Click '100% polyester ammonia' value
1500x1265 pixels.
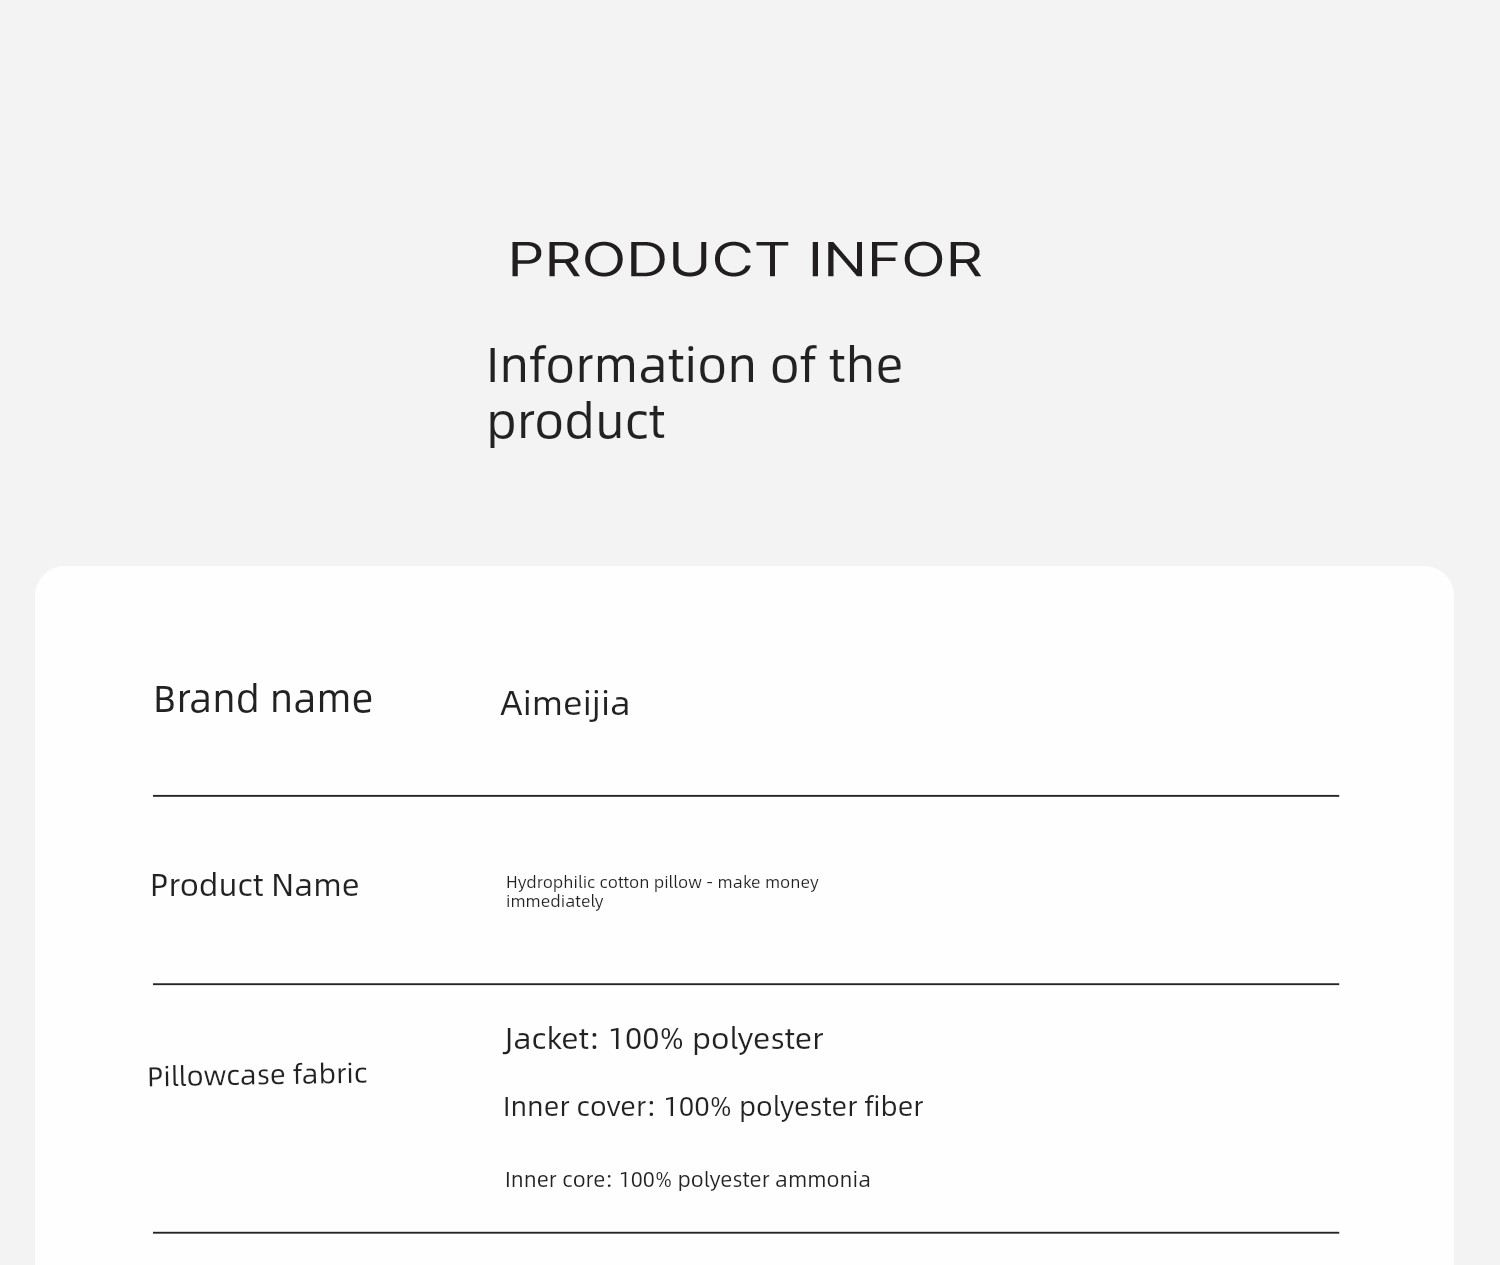tap(745, 1180)
